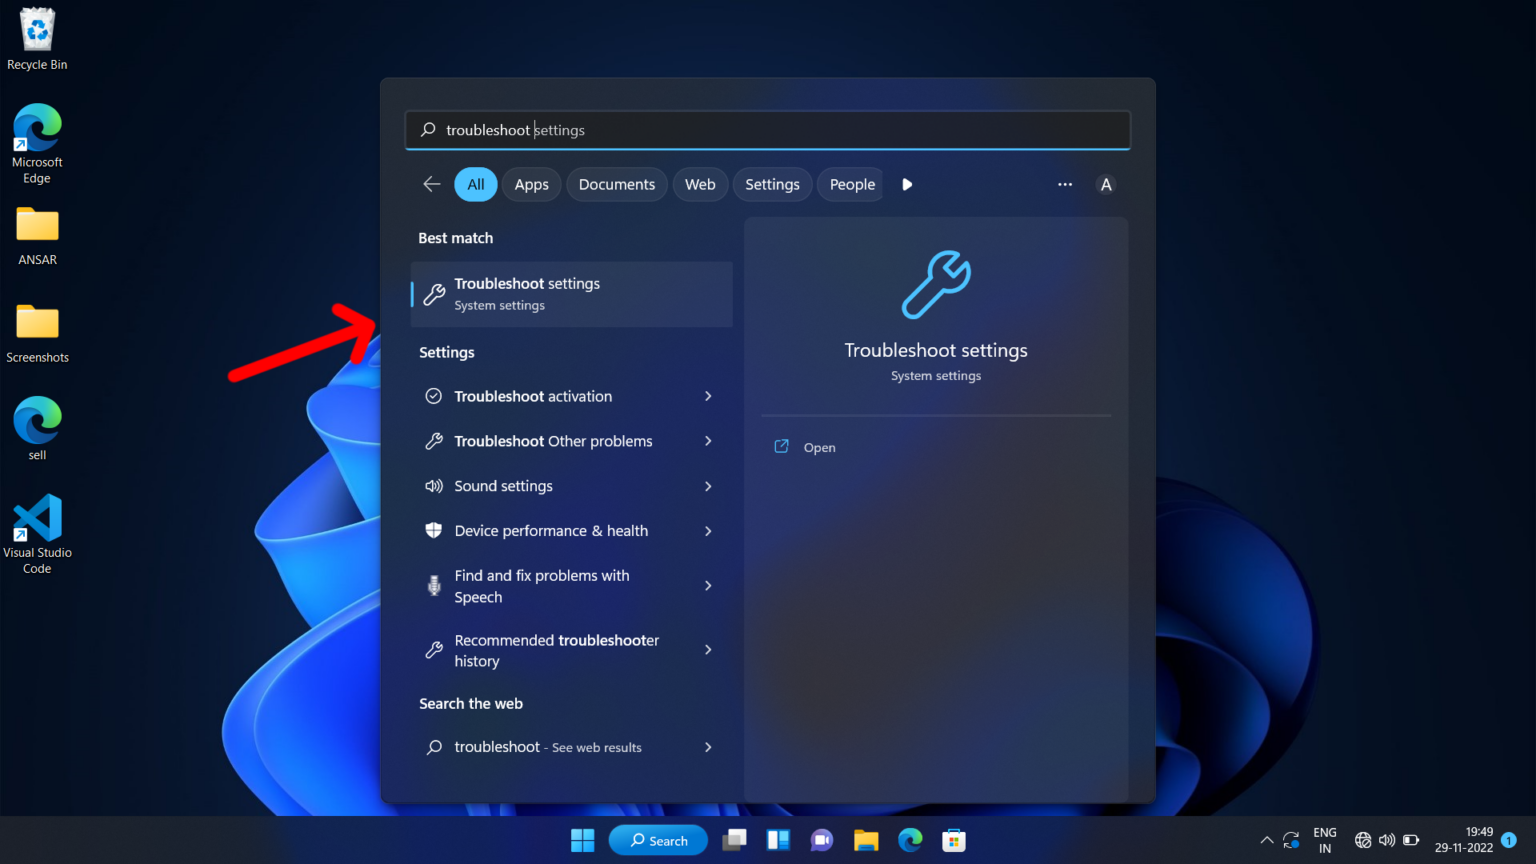The image size is (1536, 864).
Task: Expand the Sound settings result
Action: (708, 486)
